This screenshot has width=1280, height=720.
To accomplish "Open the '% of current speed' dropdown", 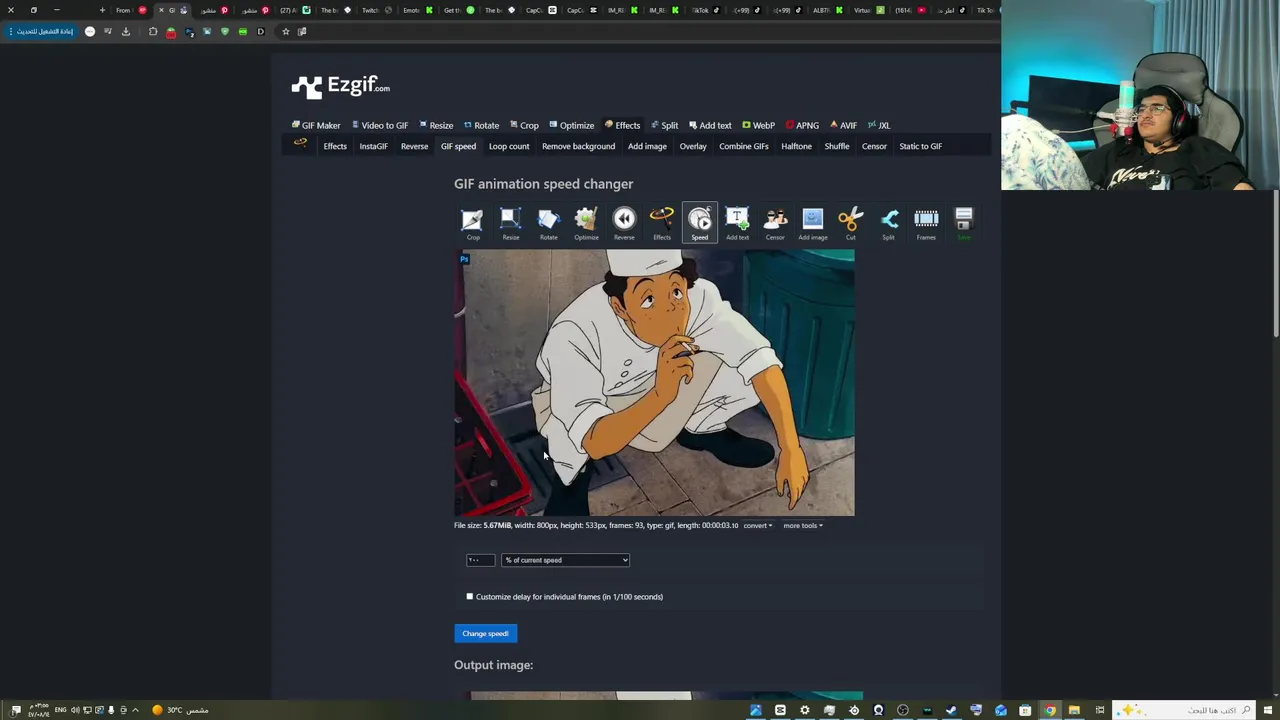I will tap(565, 560).
